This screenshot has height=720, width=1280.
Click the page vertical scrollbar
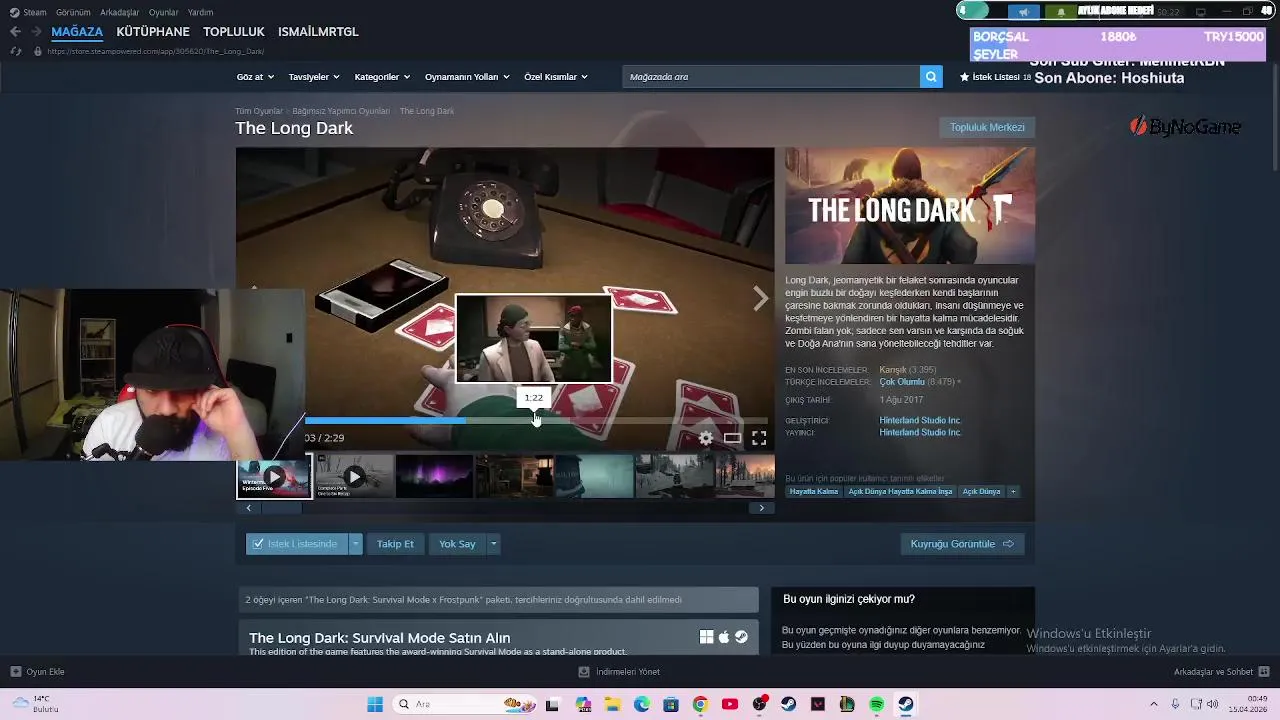click(x=1275, y=115)
